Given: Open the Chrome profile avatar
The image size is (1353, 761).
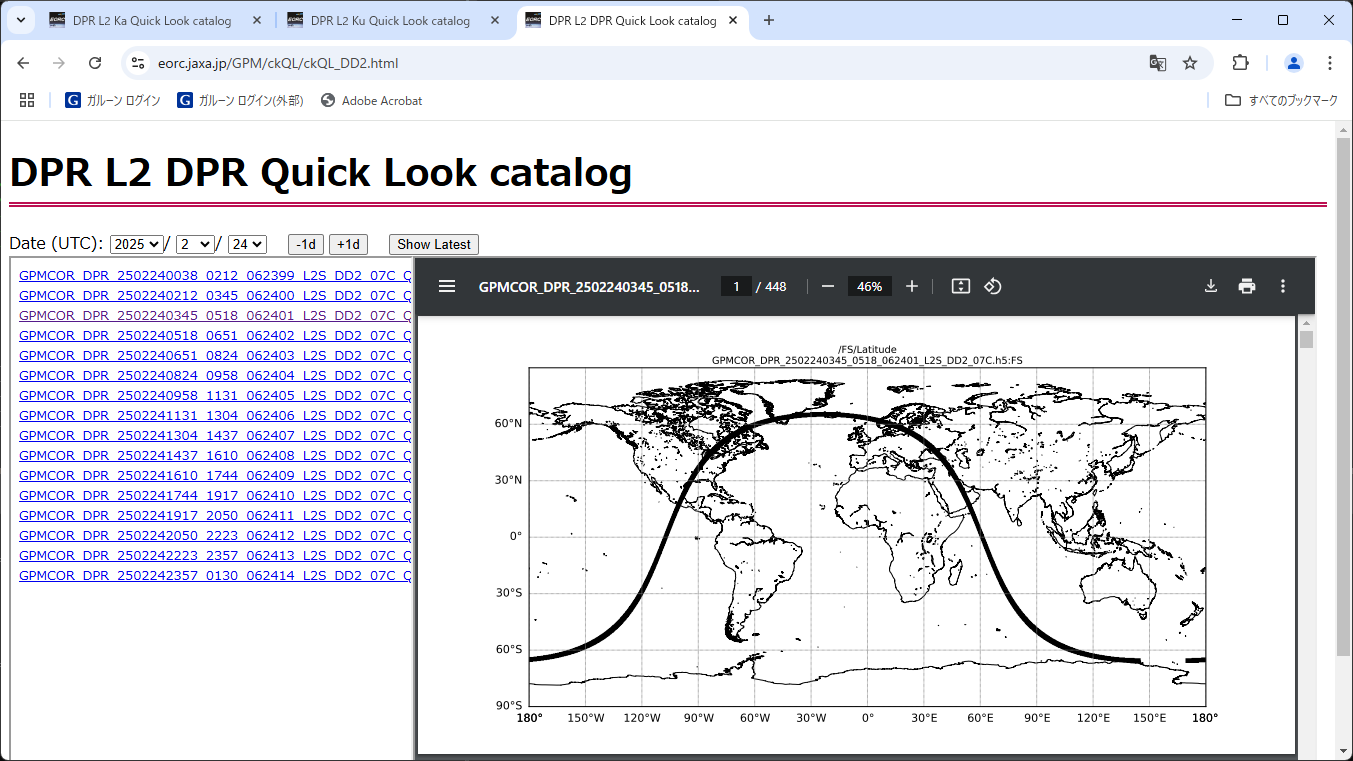Looking at the screenshot, I should tap(1294, 63).
